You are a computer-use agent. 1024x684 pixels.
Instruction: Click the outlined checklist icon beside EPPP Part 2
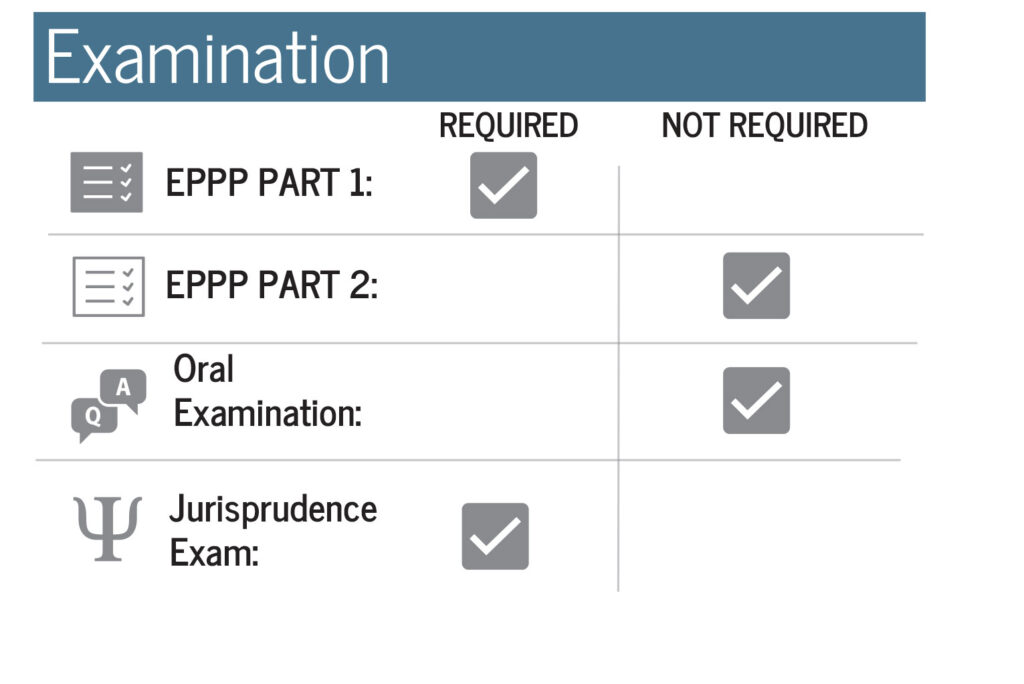click(108, 287)
